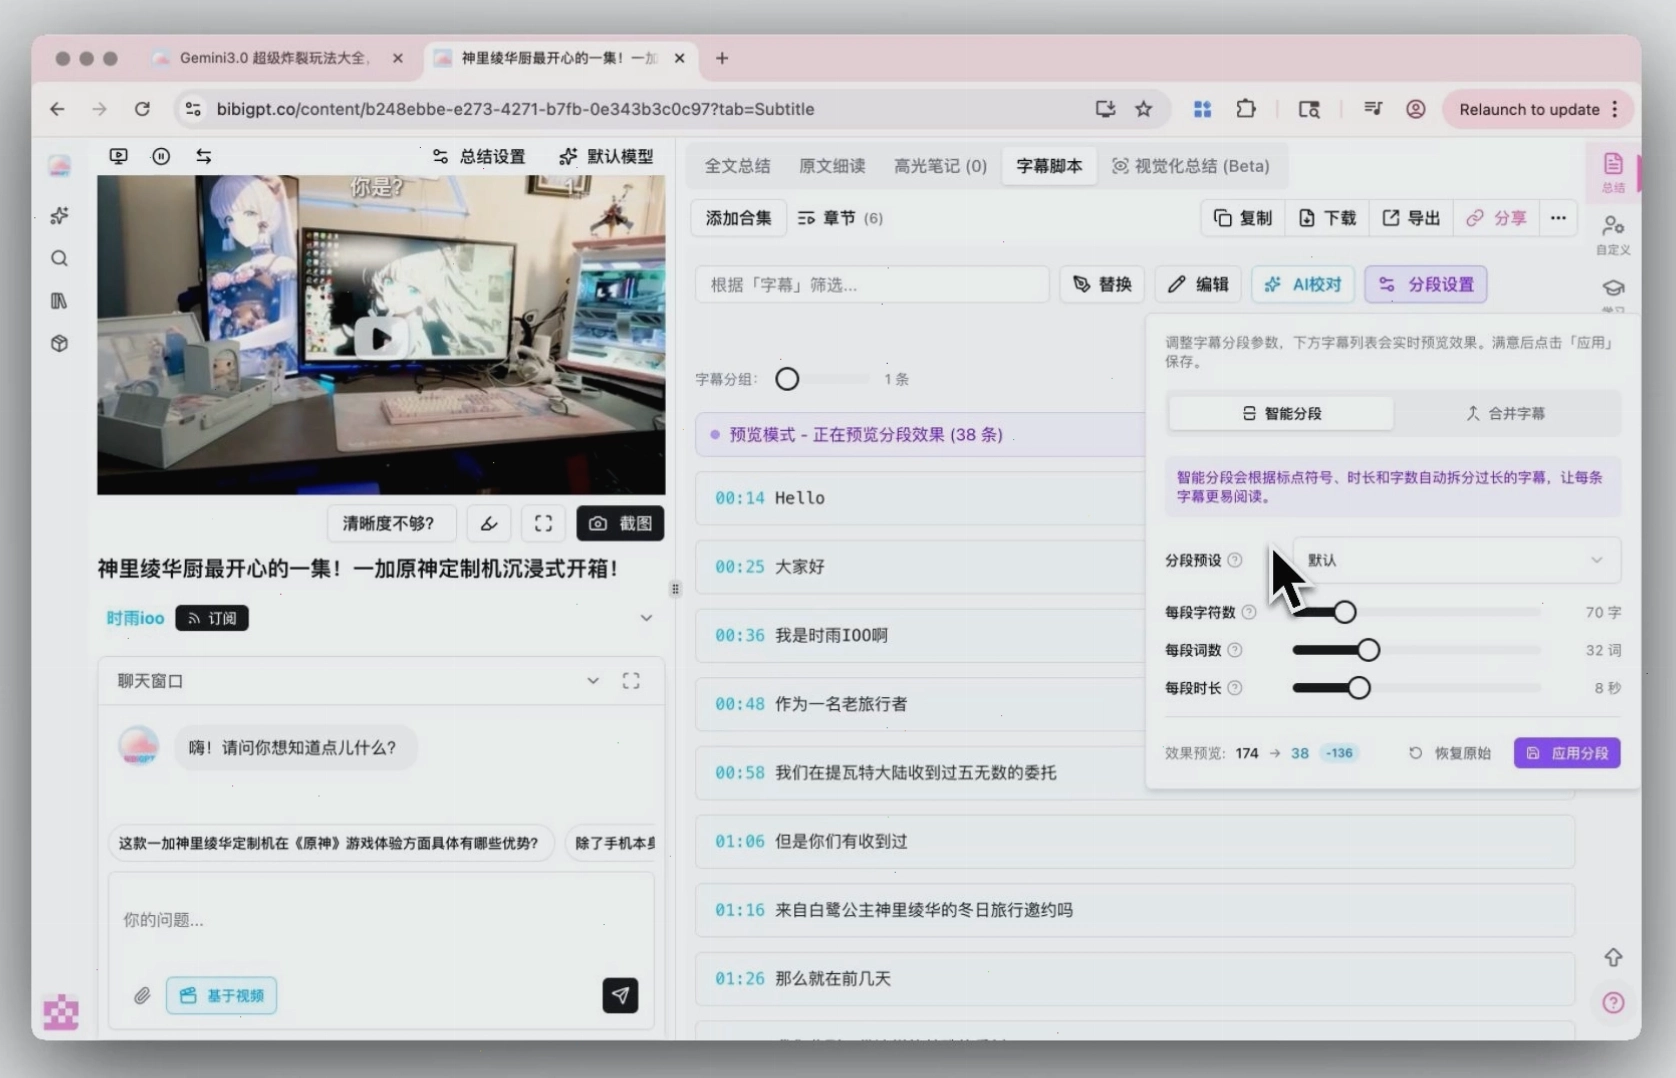Click the left sidebar search icon
This screenshot has width=1676, height=1078.
coord(60,259)
